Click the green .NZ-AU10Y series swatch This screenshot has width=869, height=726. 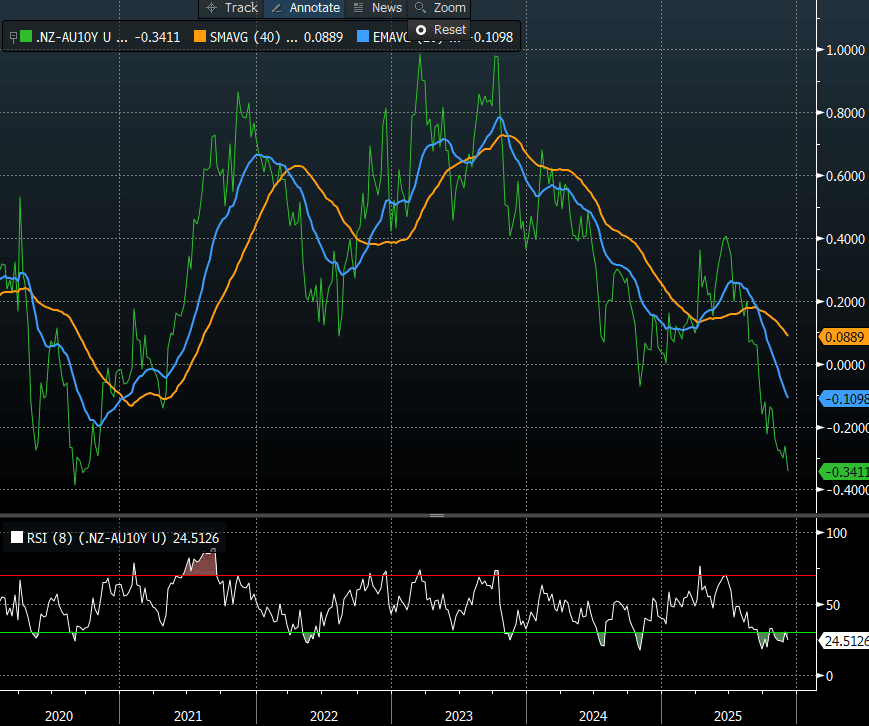(x=27, y=37)
